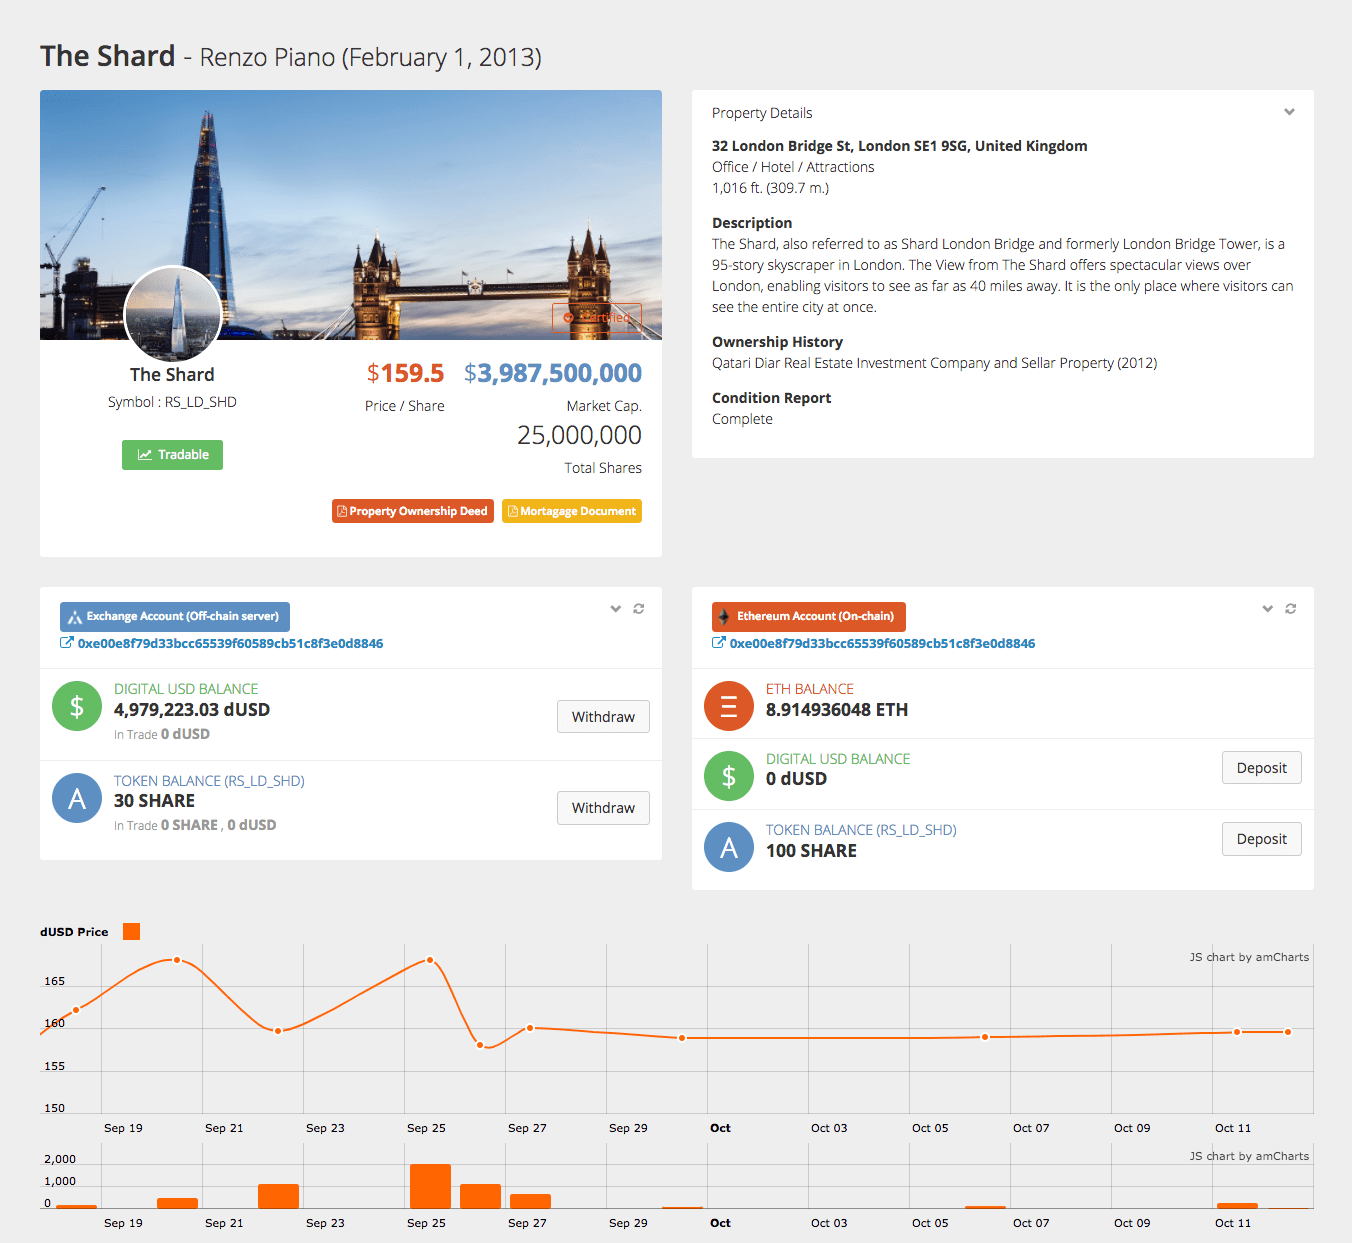Click the Tradable button
This screenshot has height=1243, width=1352.
tap(172, 455)
